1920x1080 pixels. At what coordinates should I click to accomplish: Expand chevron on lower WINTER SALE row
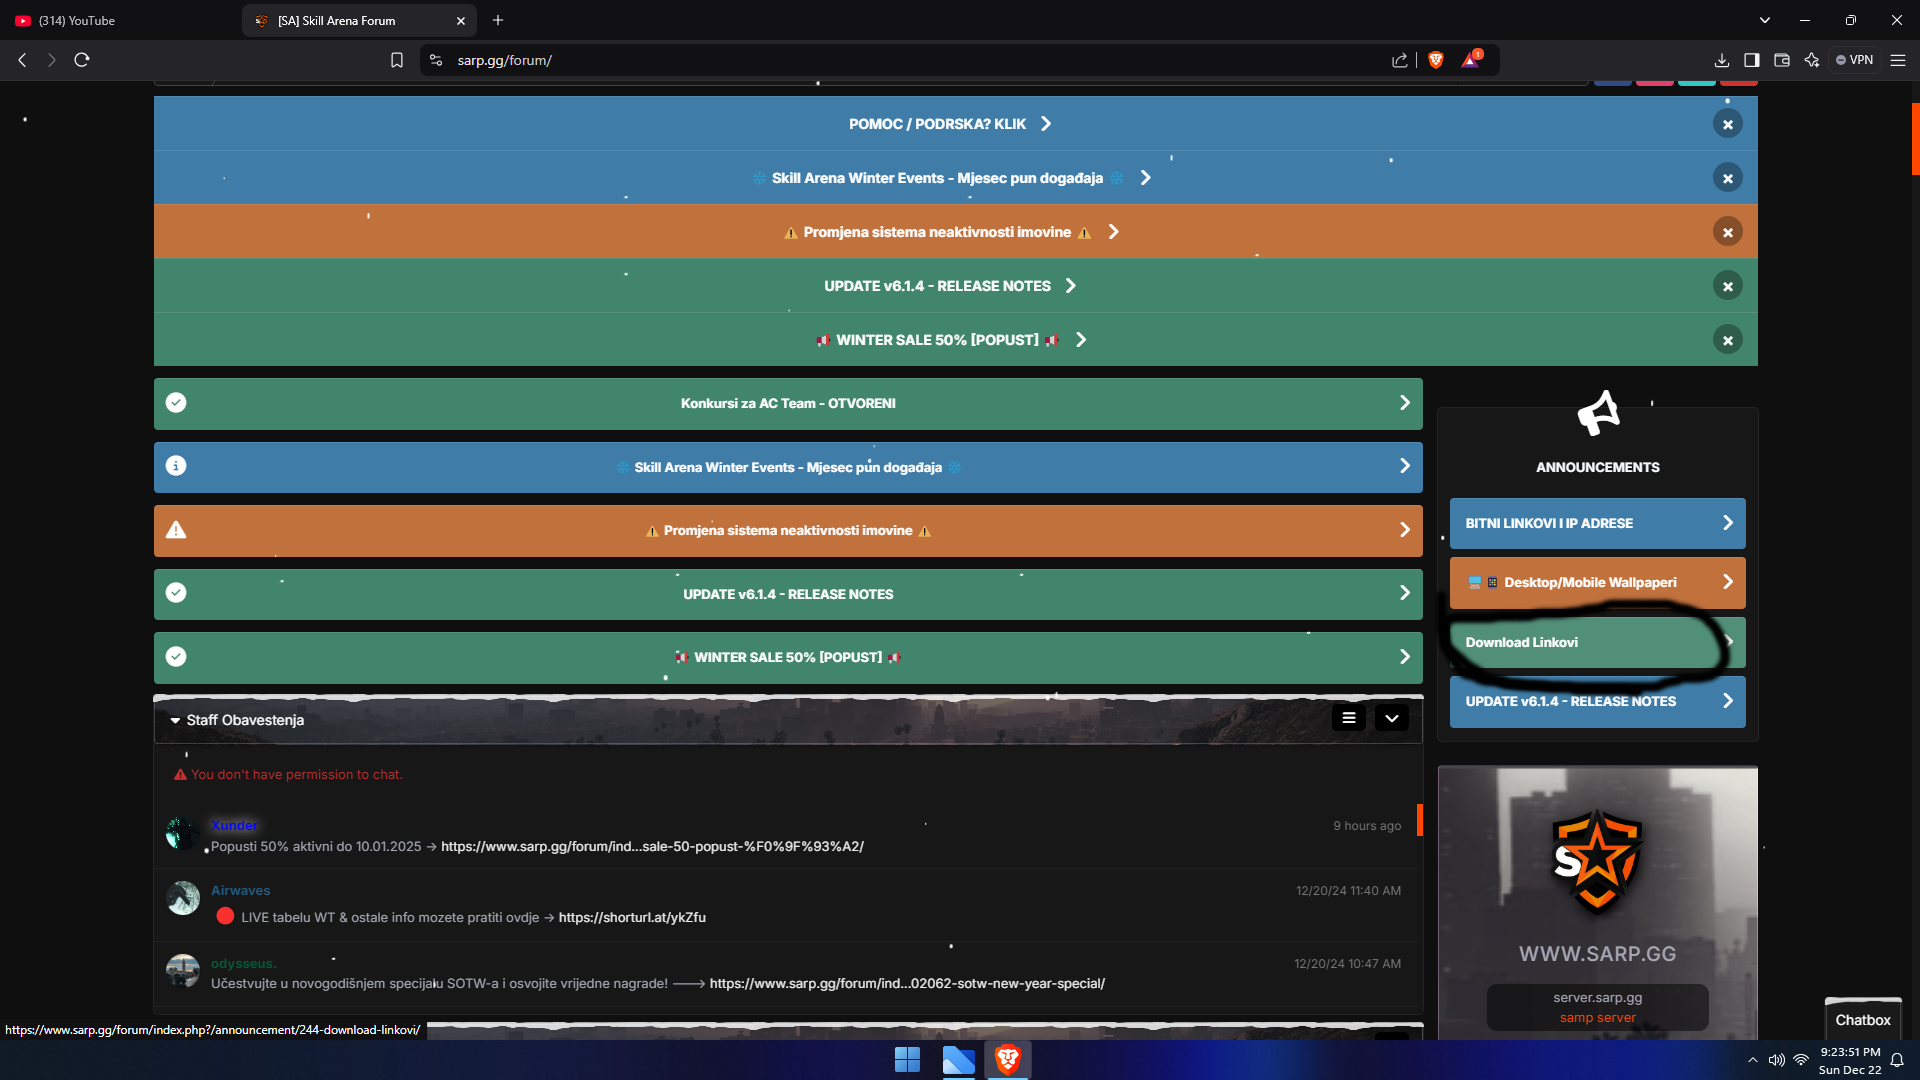(x=1405, y=657)
